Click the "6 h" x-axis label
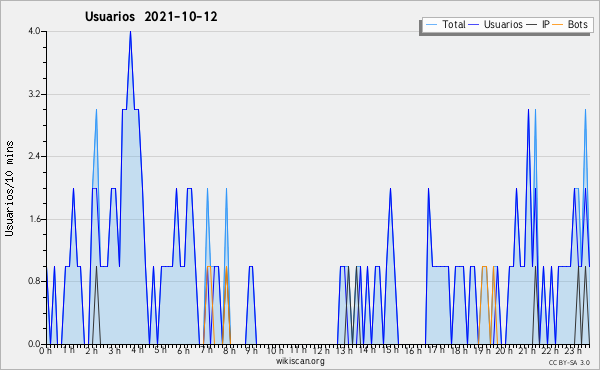Image resolution: width=600 pixels, height=370 pixels. point(183,350)
